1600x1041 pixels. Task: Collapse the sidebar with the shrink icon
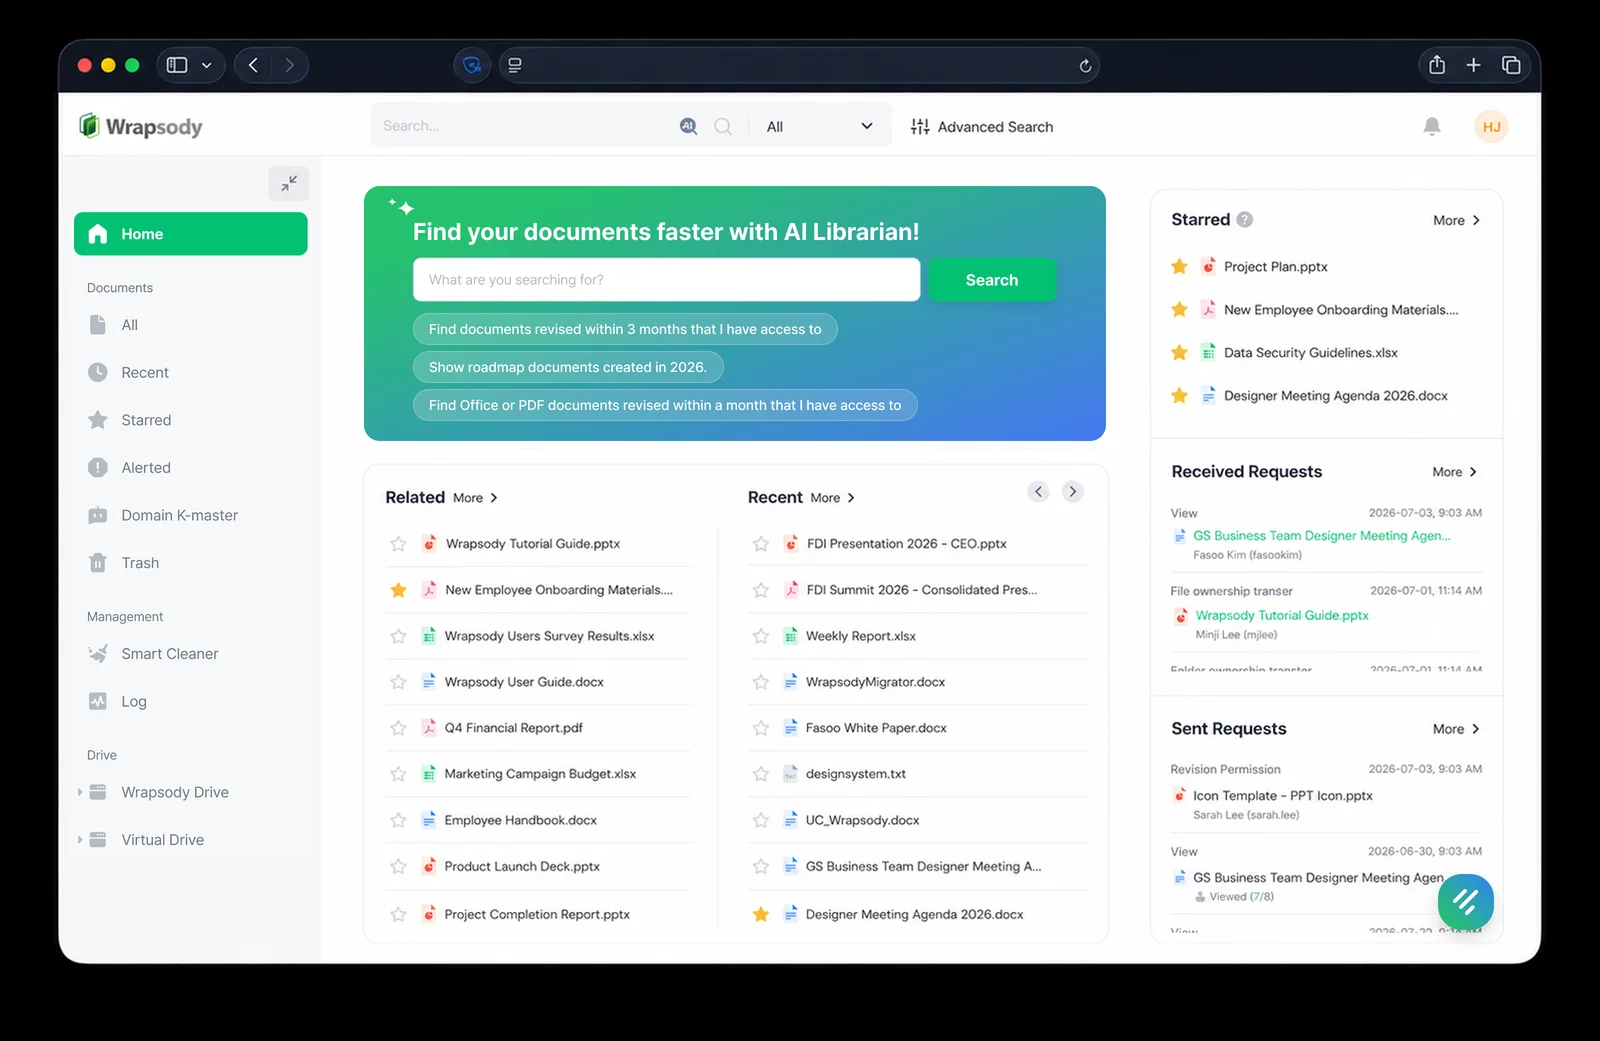pos(289,183)
